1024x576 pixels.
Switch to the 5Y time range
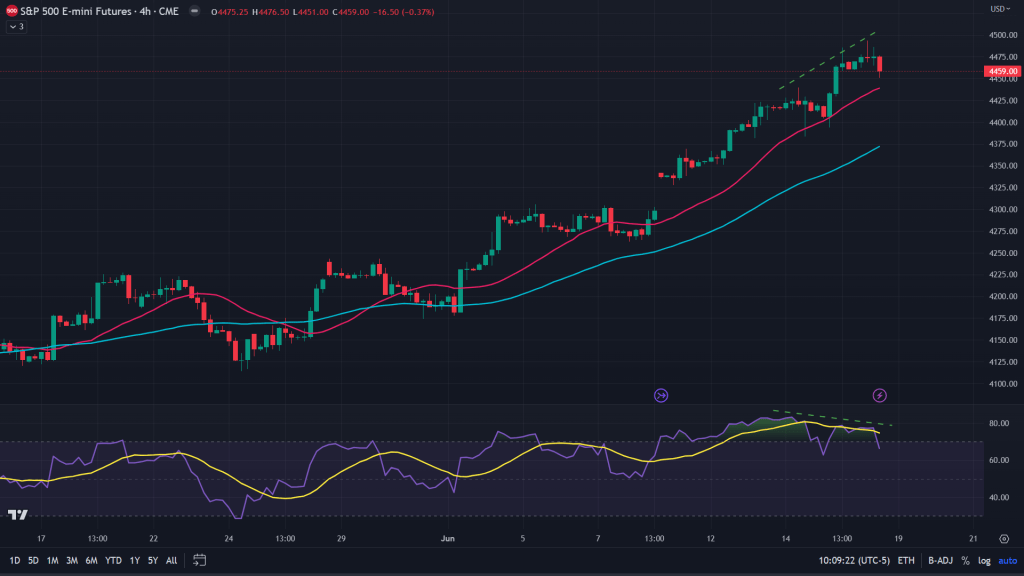152,560
